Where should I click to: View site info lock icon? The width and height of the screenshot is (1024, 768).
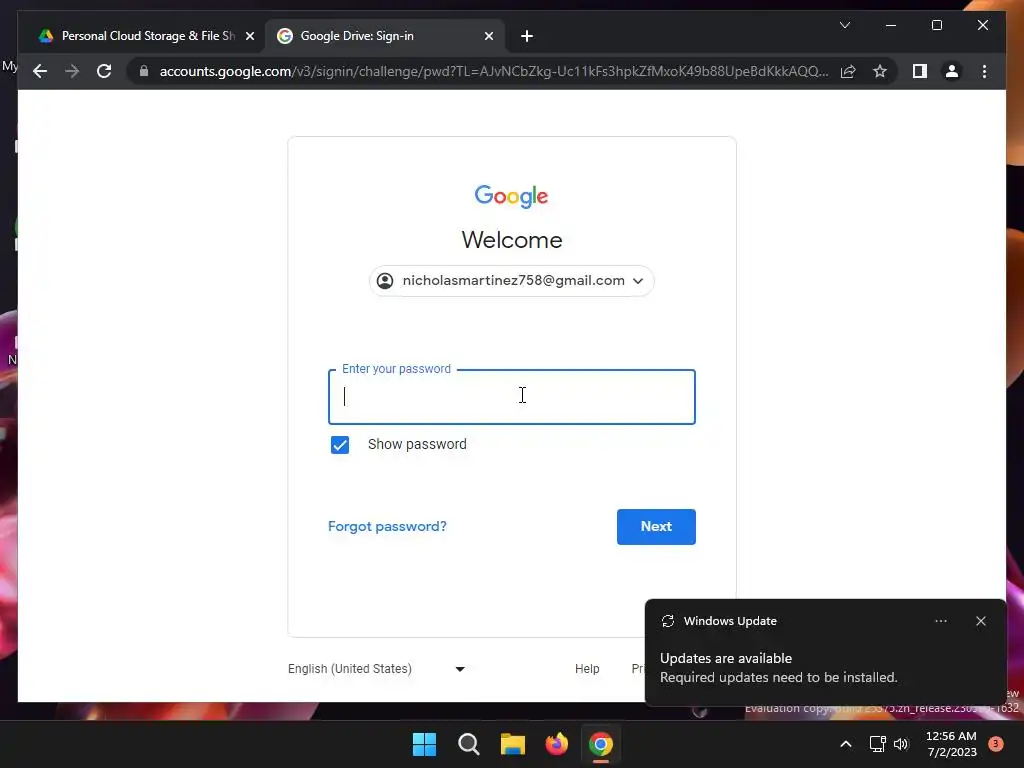[144, 71]
